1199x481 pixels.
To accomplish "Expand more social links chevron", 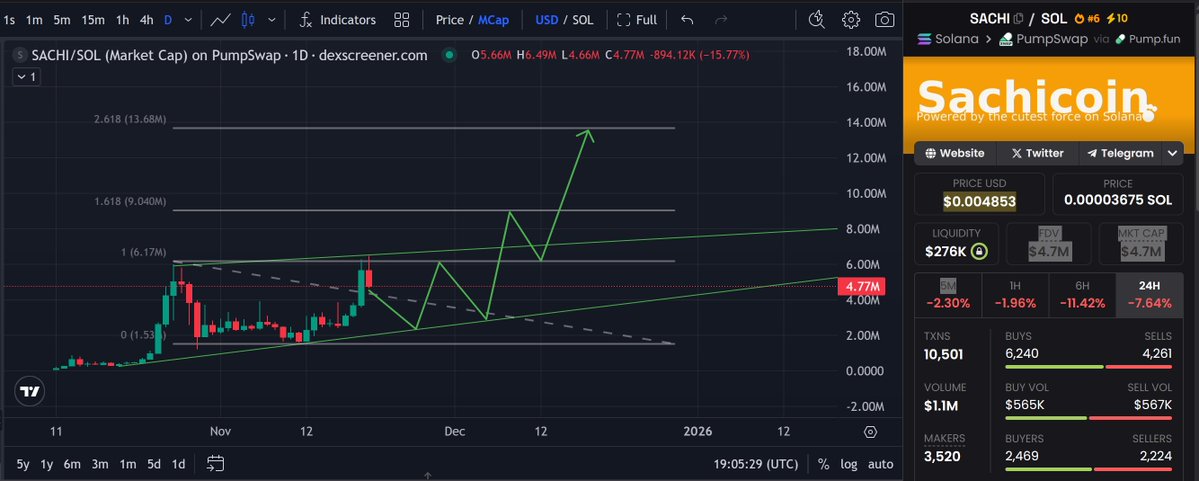I will pos(1173,153).
